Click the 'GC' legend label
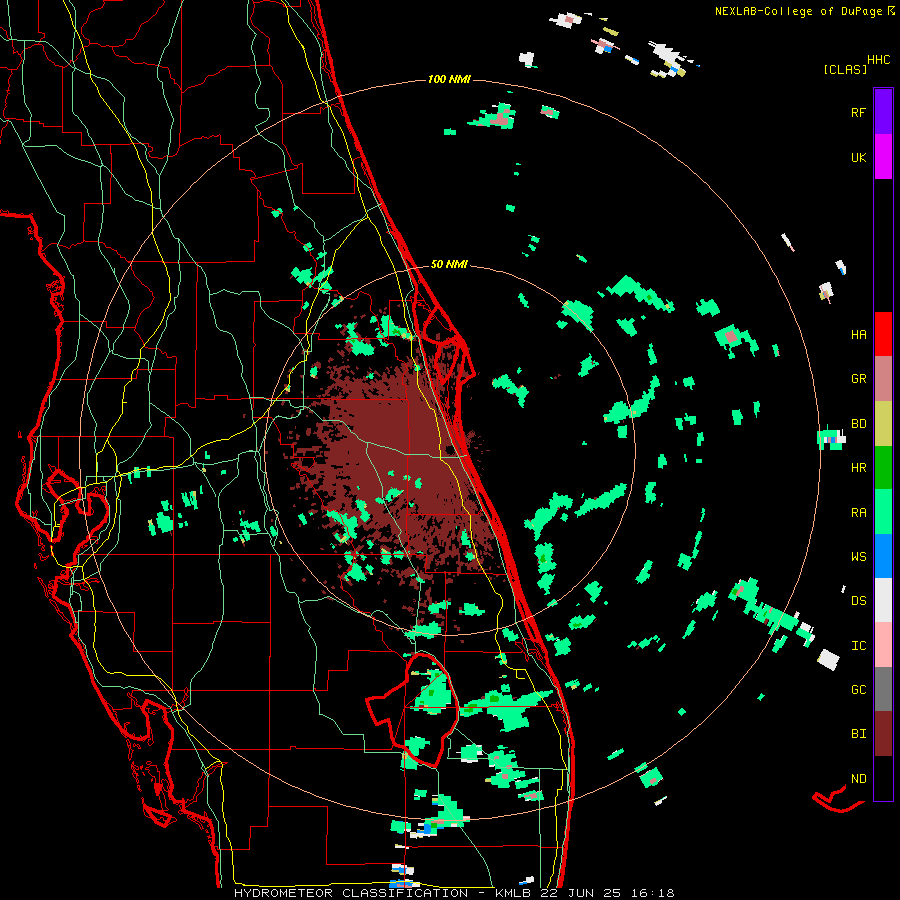Image resolution: width=900 pixels, height=900 pixels. tap(858, 690)
